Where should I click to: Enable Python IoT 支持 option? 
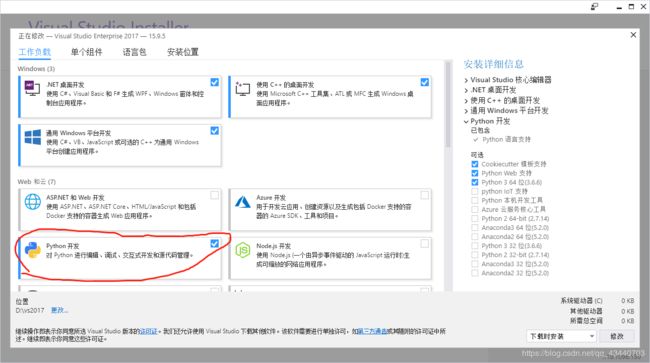click(475, 191)
